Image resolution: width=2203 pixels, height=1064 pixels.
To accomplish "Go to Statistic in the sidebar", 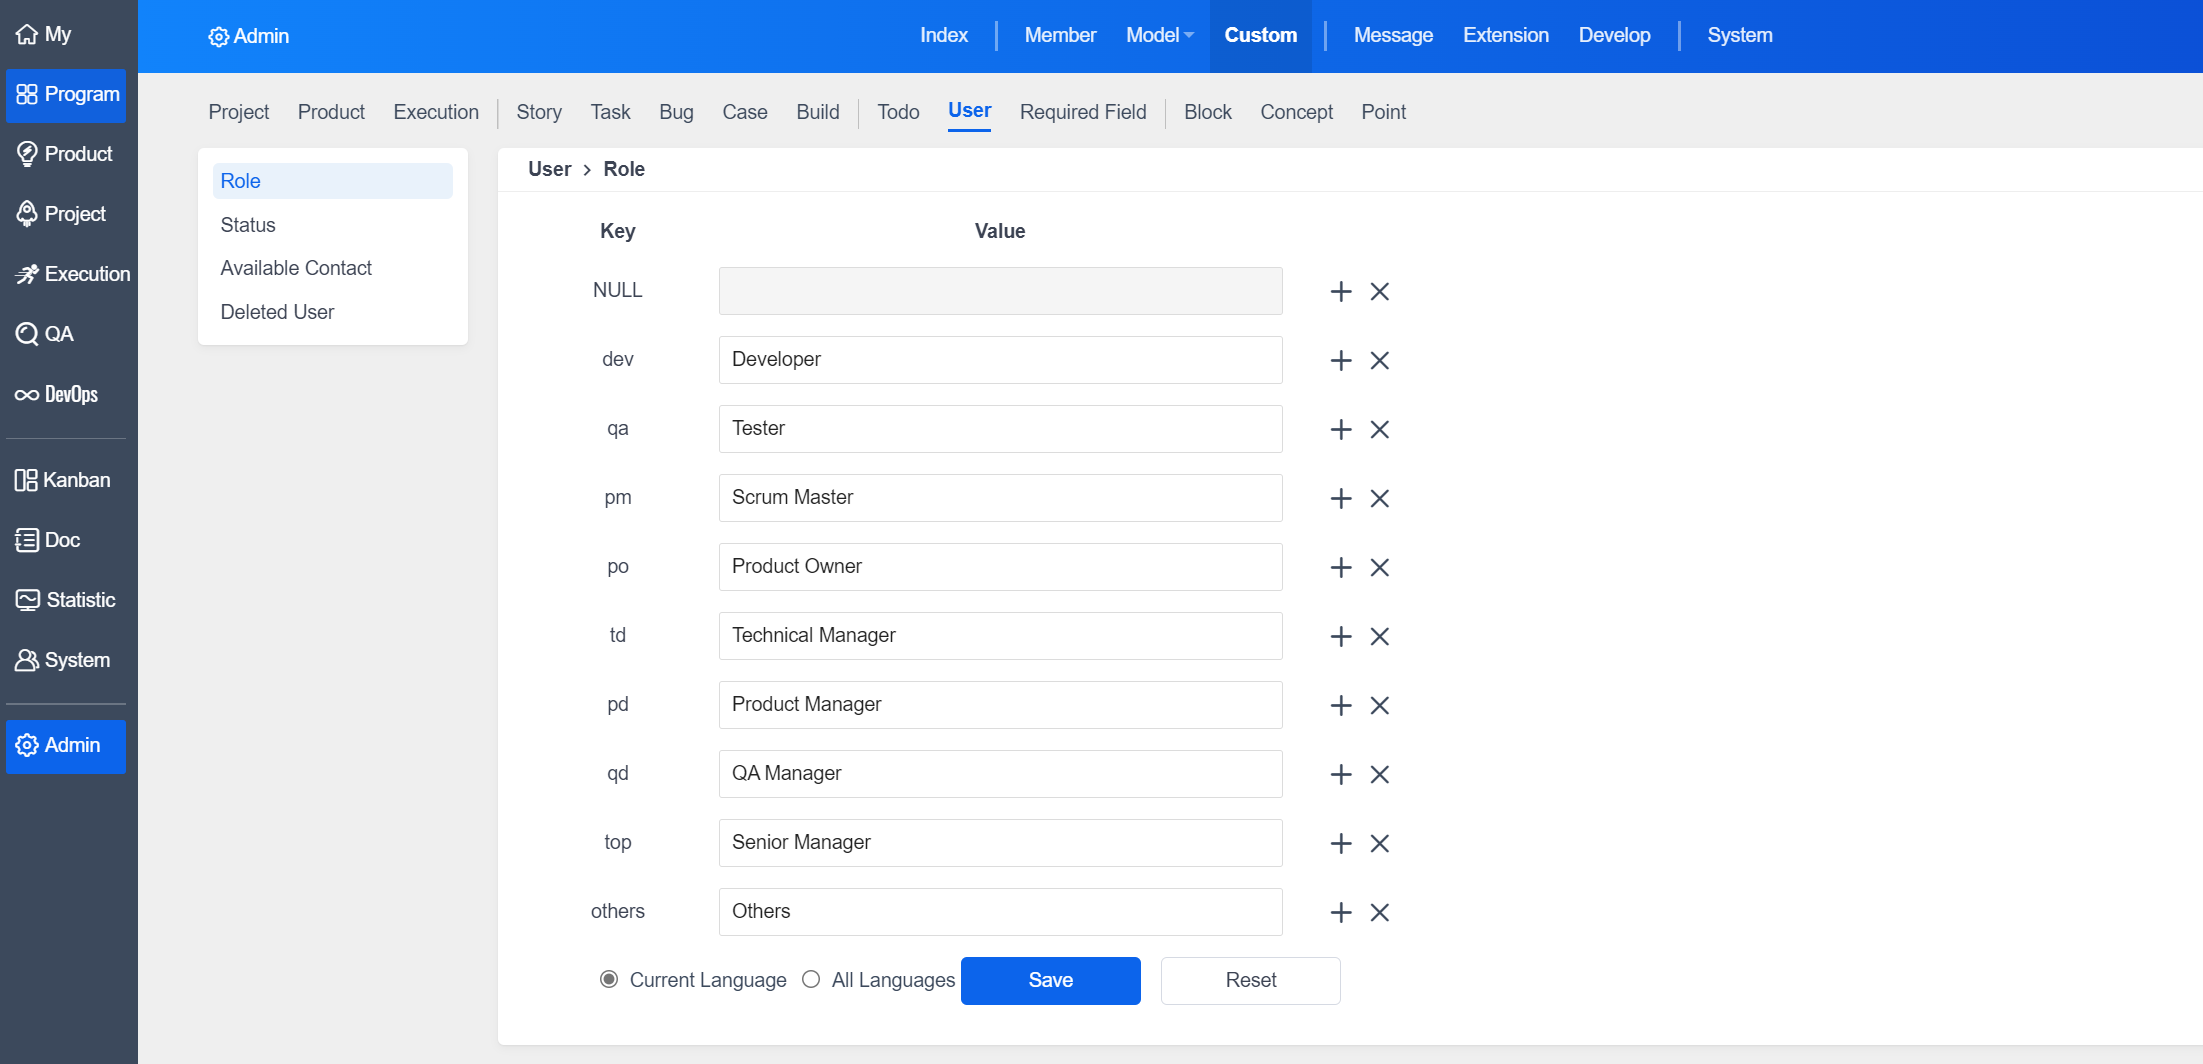I will pyautogui.click(x=66, y=600).
